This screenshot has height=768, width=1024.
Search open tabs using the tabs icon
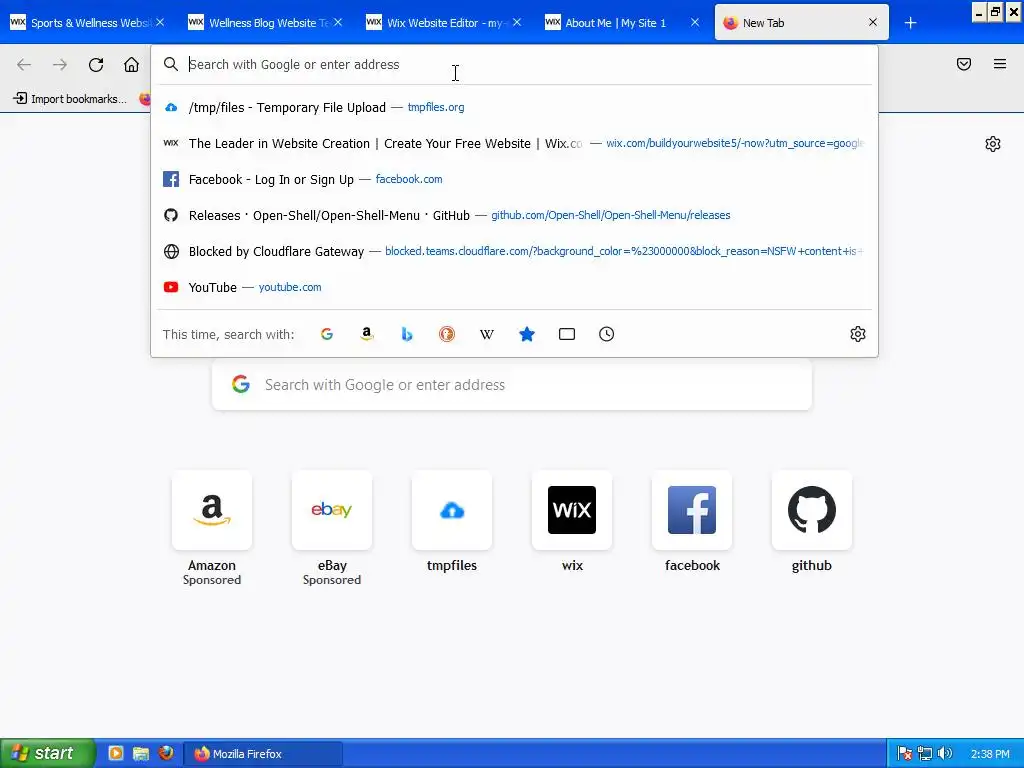pyautogui.click(x=567, y=334)
